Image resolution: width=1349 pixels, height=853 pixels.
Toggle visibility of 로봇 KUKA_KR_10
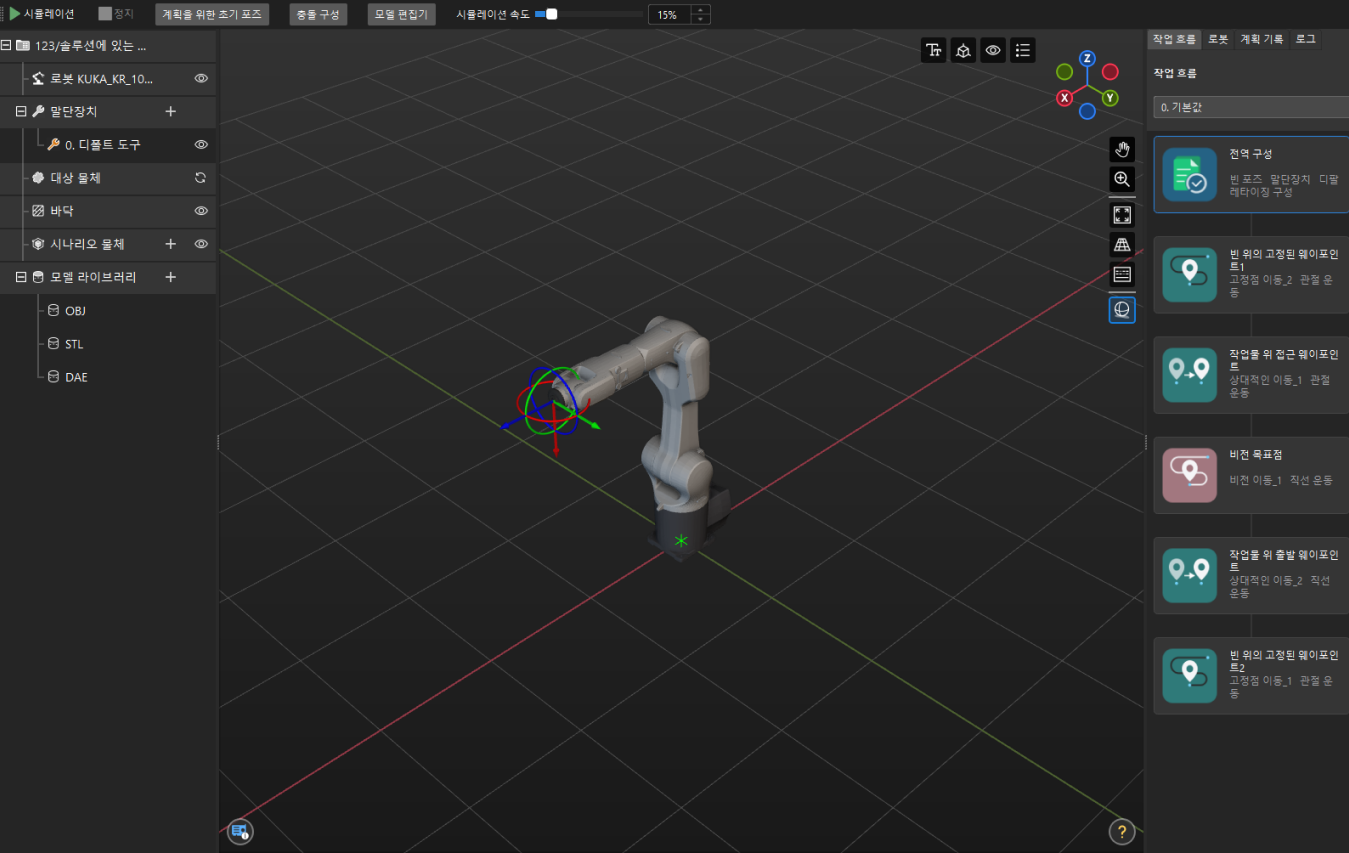[x=201, y=78]
